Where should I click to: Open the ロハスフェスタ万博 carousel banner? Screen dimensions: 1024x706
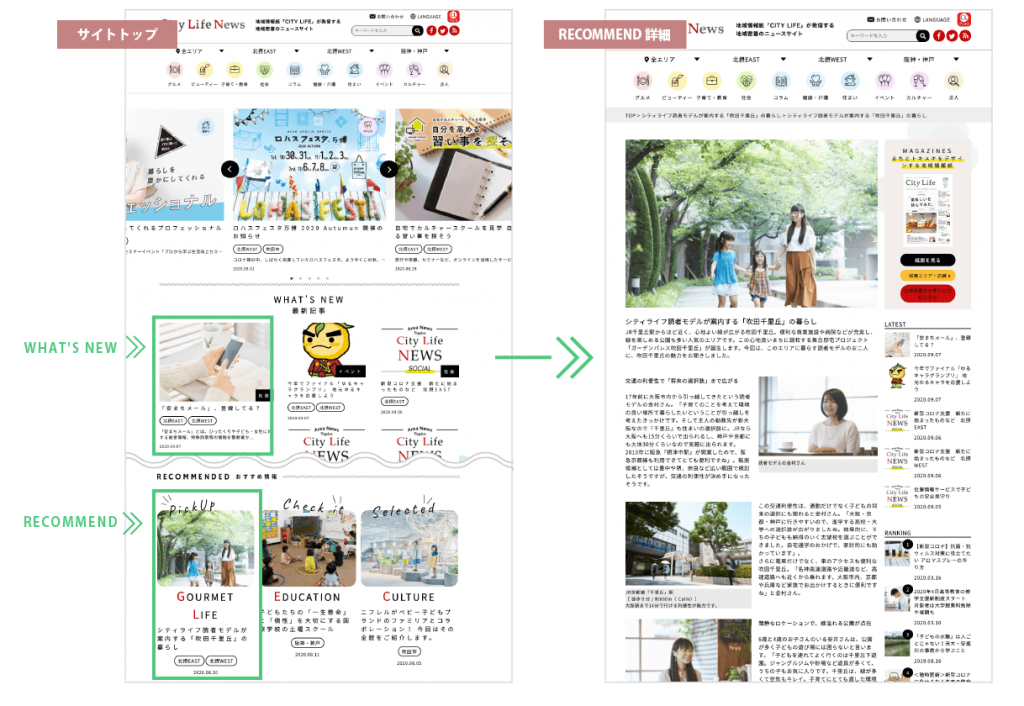pos(309,165)
